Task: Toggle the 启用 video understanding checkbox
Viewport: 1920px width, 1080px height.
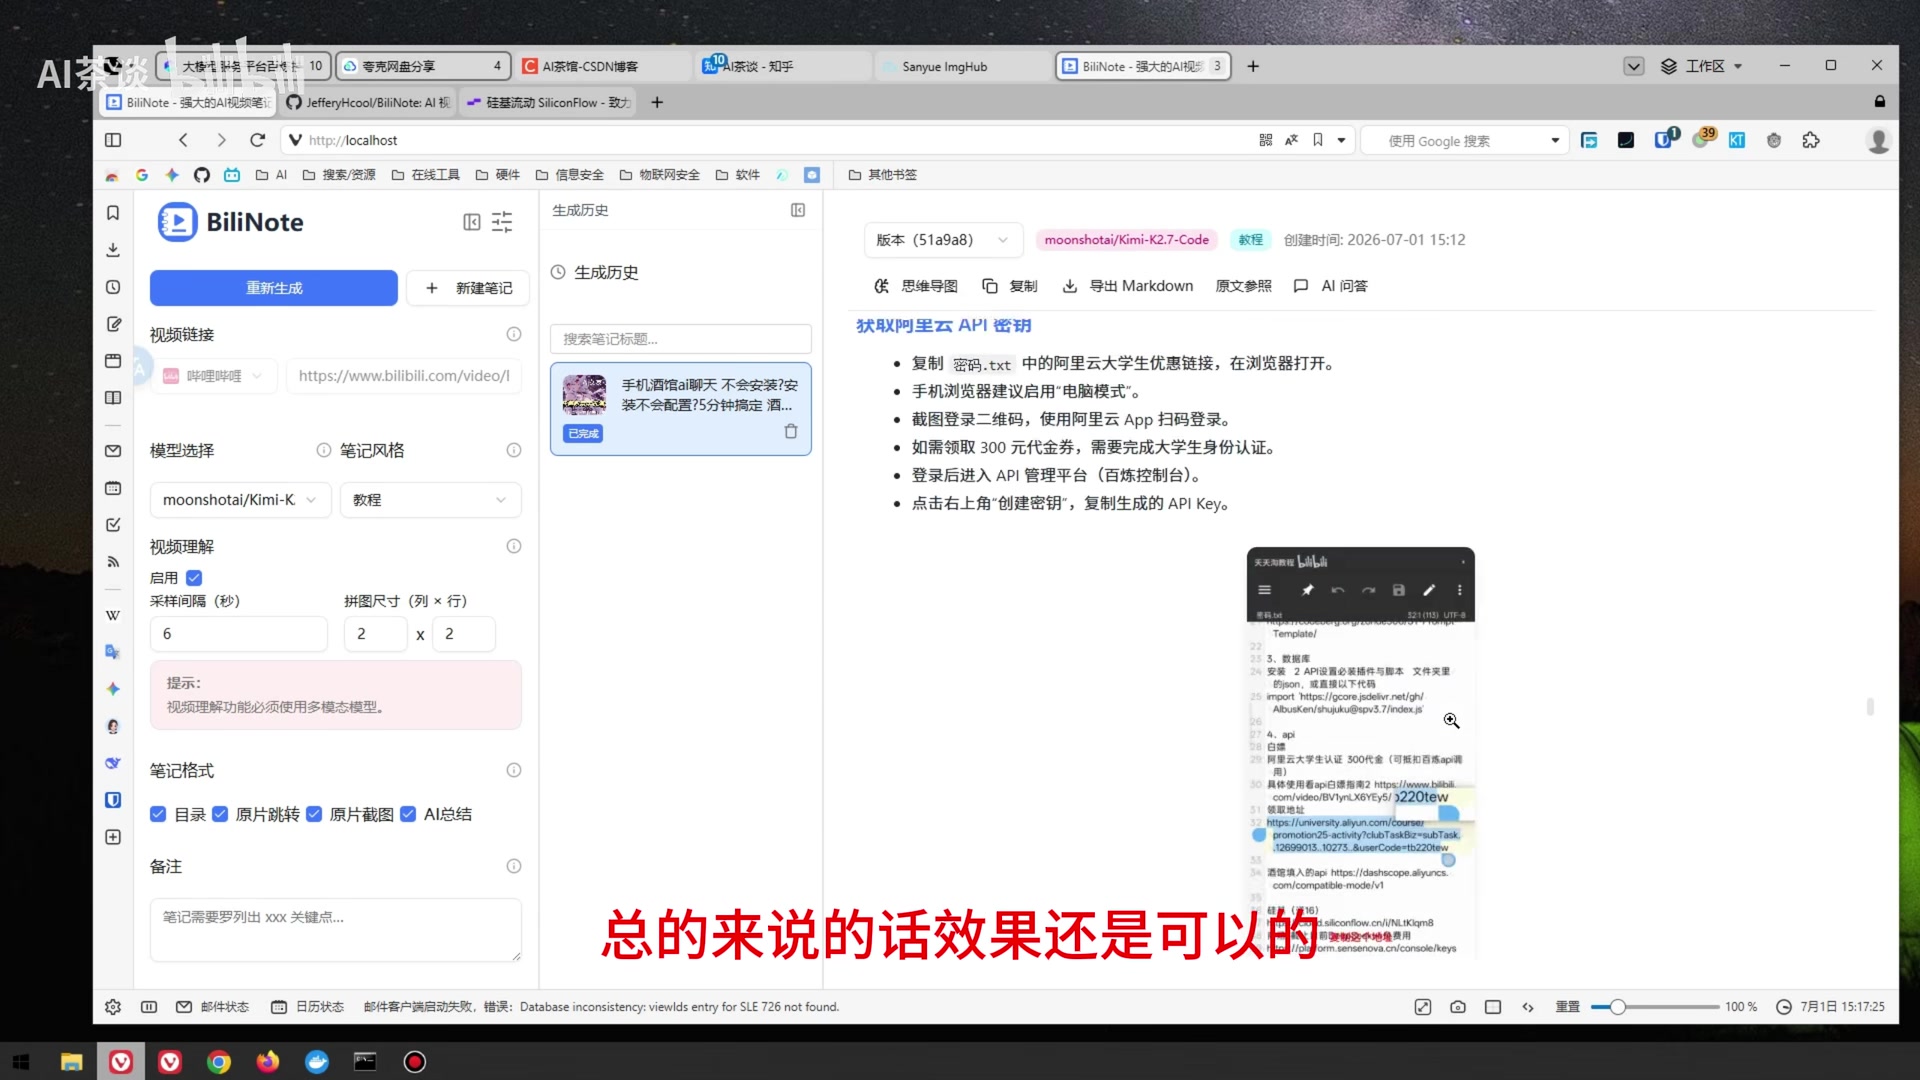Action: click(x=194, y=578)
